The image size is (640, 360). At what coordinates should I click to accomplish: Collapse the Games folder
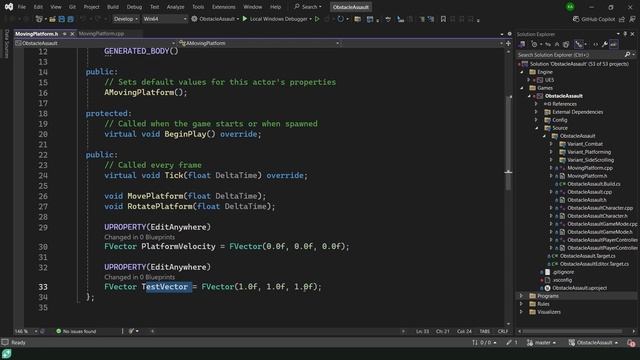click(522, 88)
